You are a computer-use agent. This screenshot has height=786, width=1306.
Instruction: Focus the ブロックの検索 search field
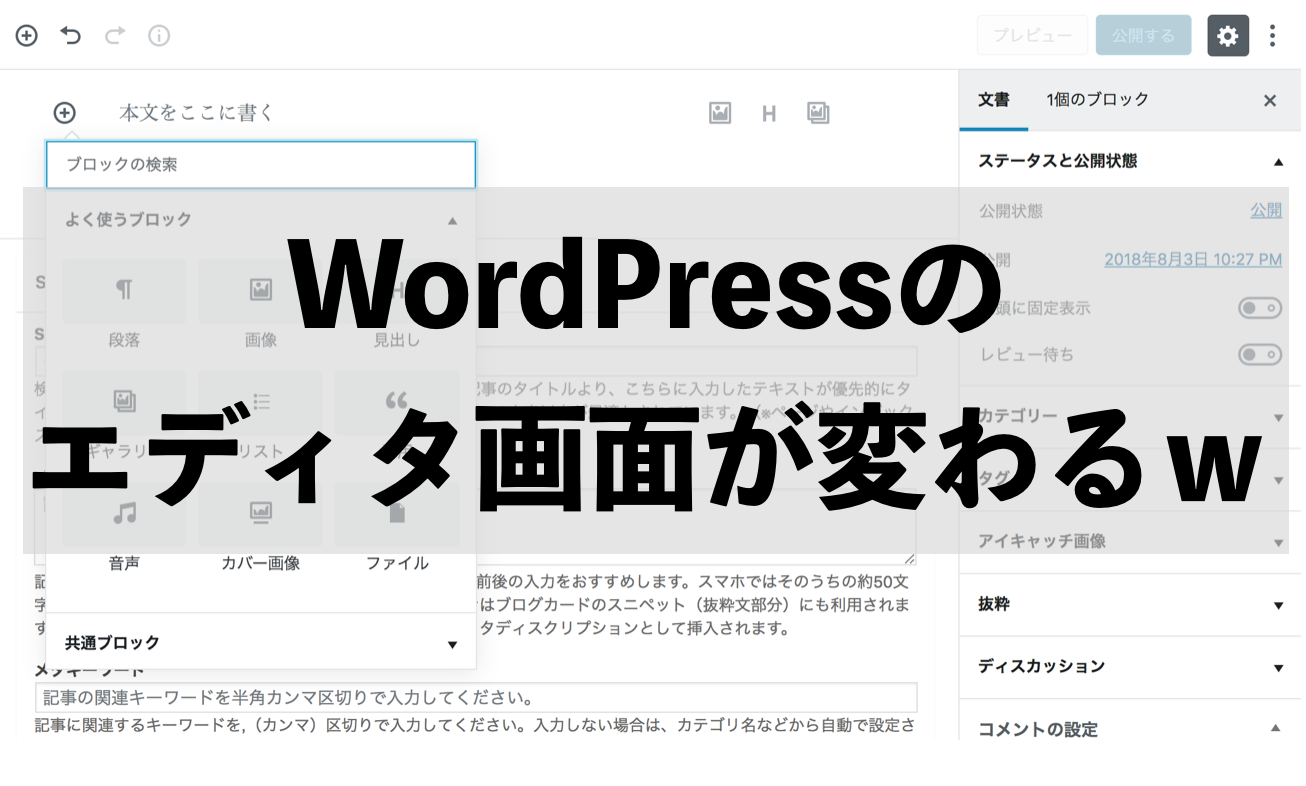click(x=261, y=165)
